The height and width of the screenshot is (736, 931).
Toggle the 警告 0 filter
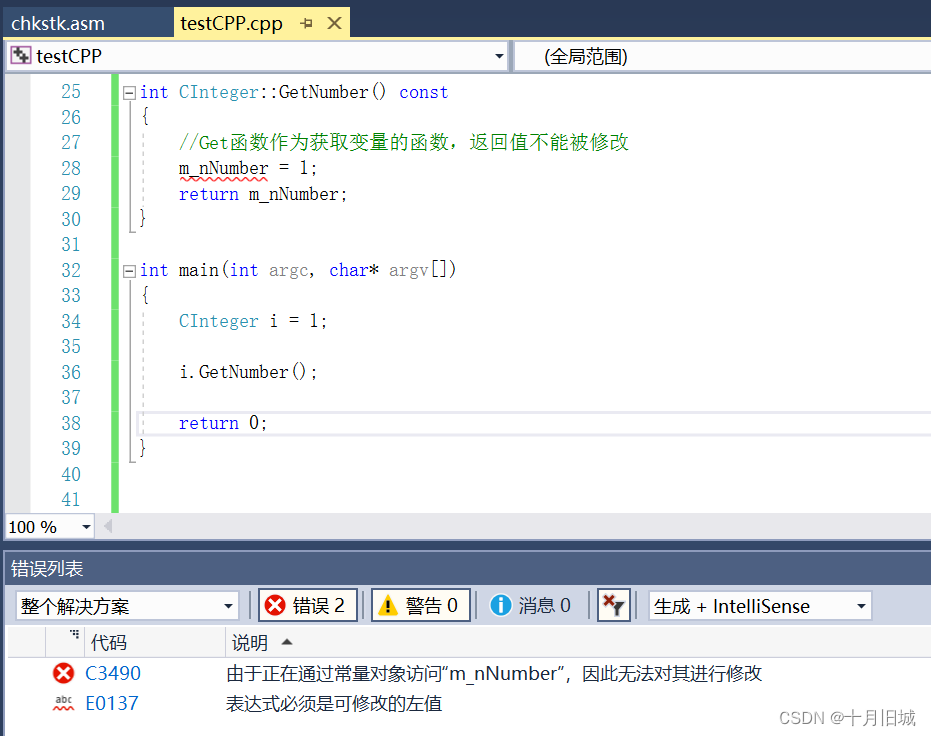coord(420,605)
